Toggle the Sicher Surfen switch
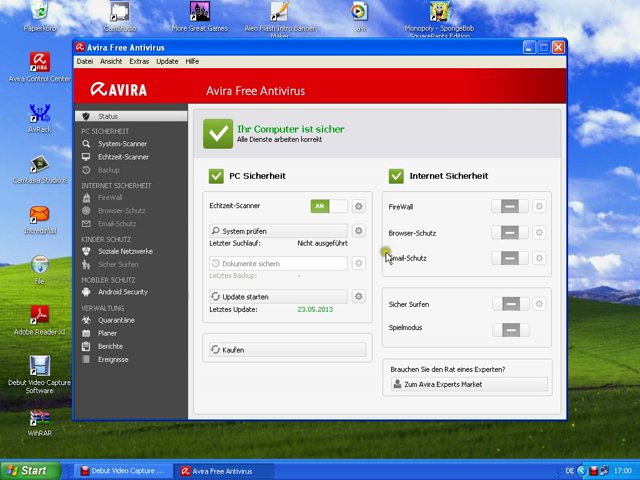Image resolution: width=640 pixels, height=480 pixels. [510, 304]
